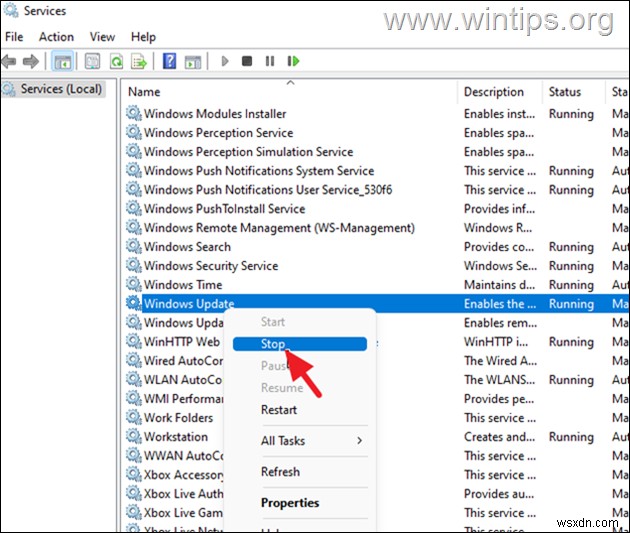Toggle Show/Hide Console Tree icon
Image resolution: width=630 pixels, height=533 pixels.
[63, 61]
